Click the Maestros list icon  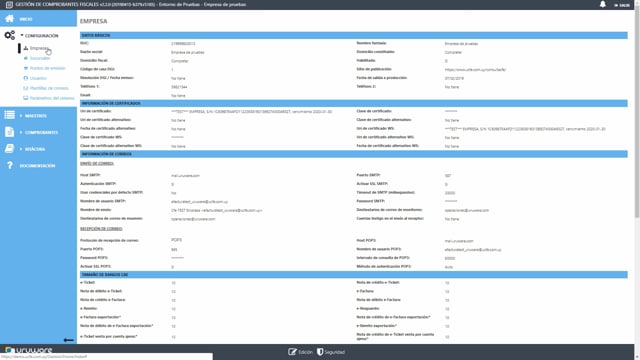[9, 115]
